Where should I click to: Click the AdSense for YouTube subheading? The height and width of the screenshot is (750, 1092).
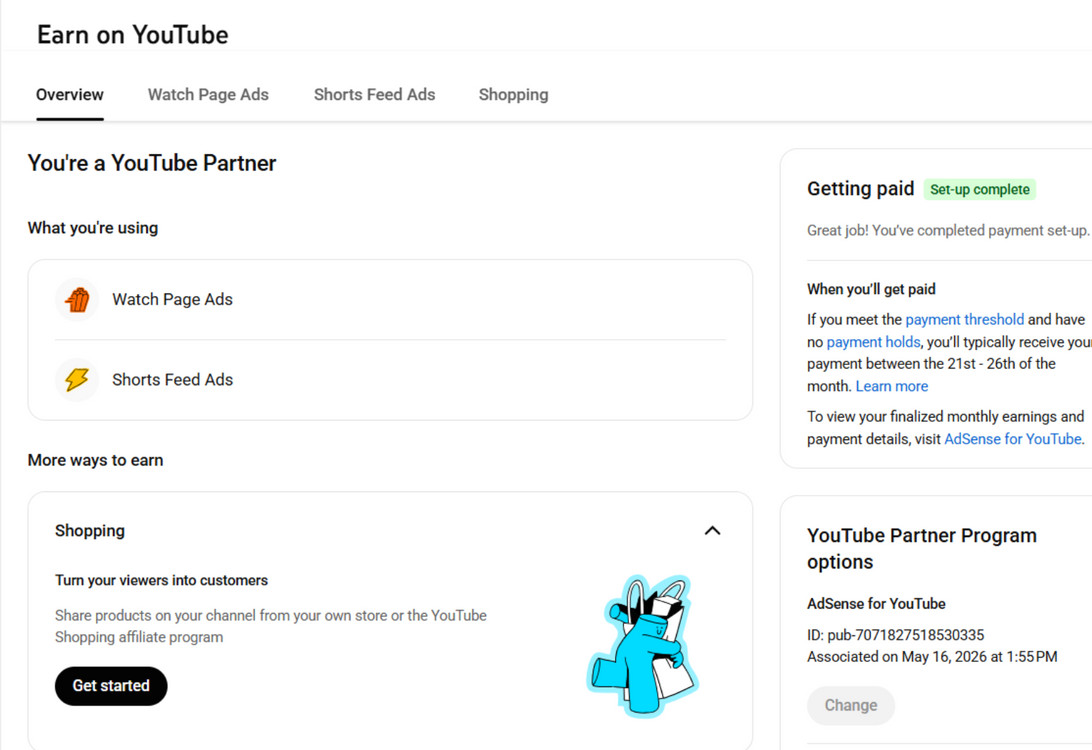pos(876,604)
